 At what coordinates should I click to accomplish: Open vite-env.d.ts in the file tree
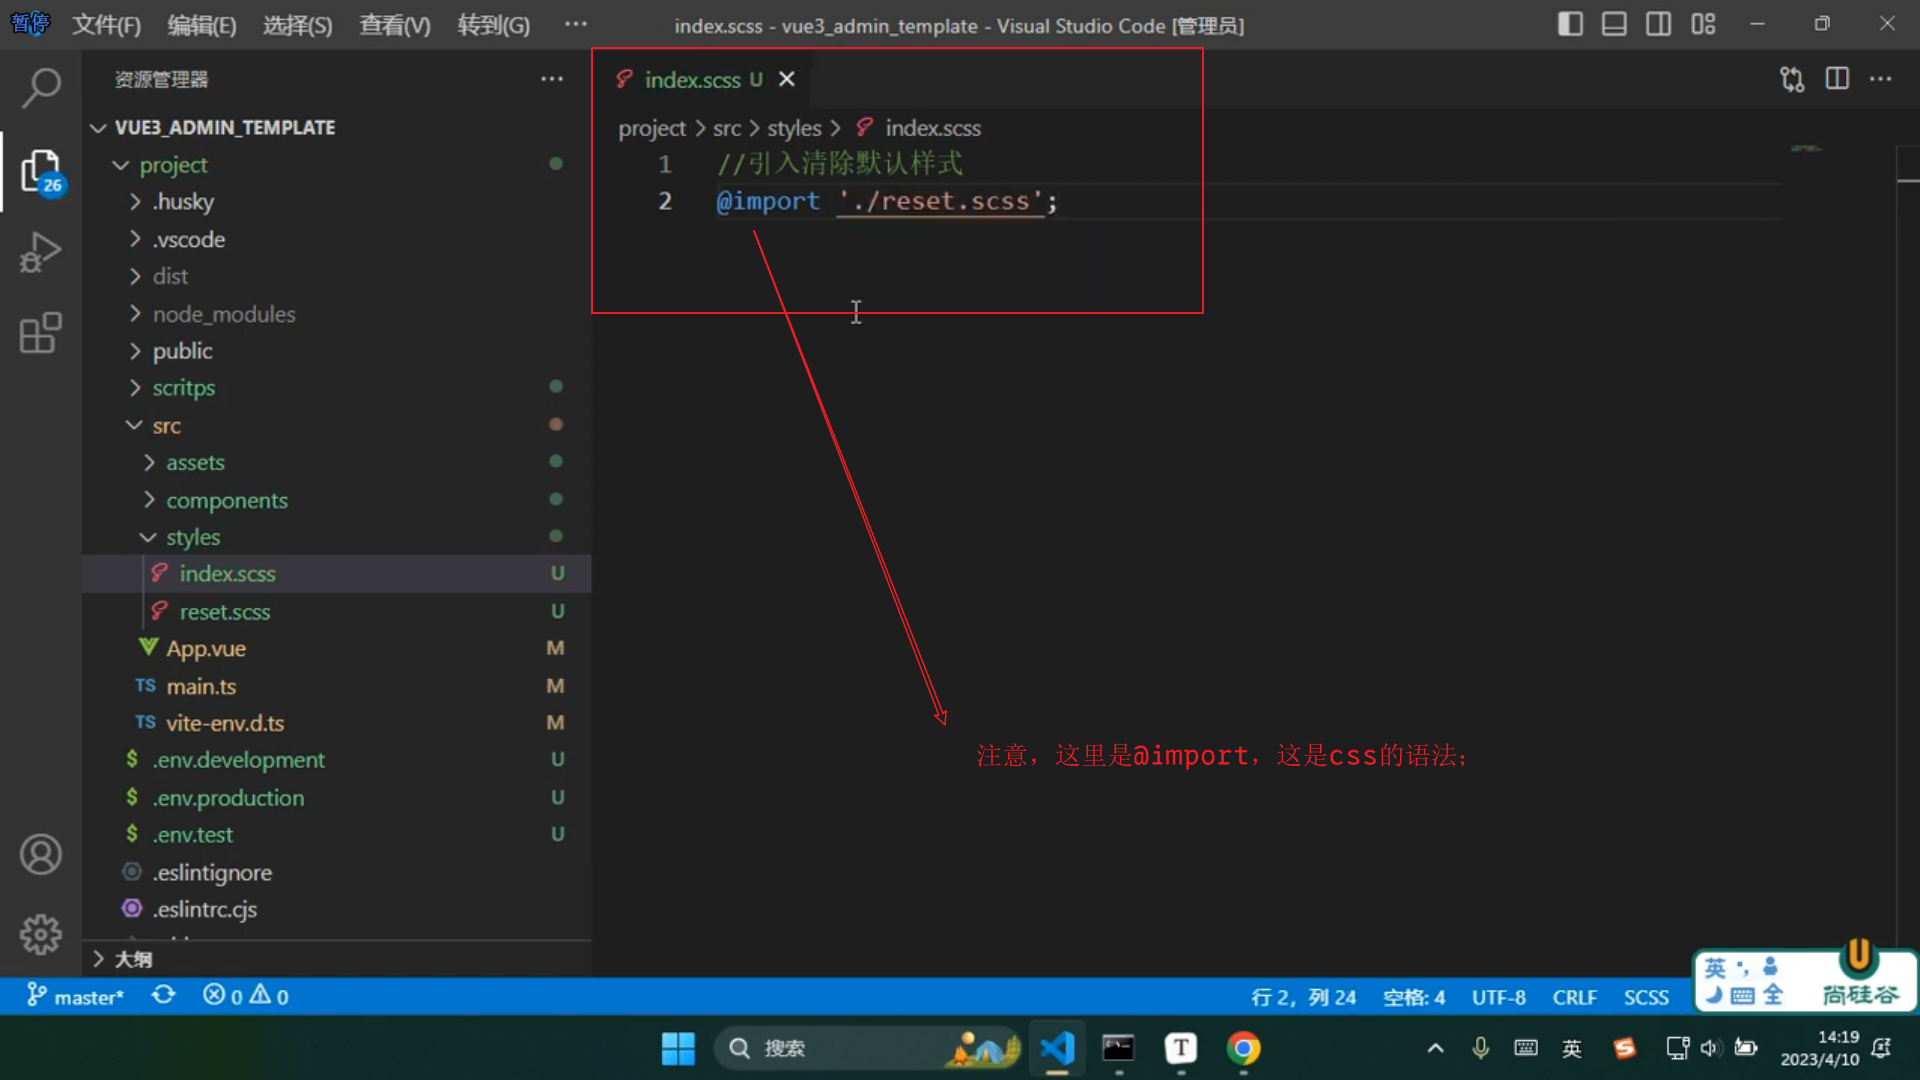(x=336, y=723)
